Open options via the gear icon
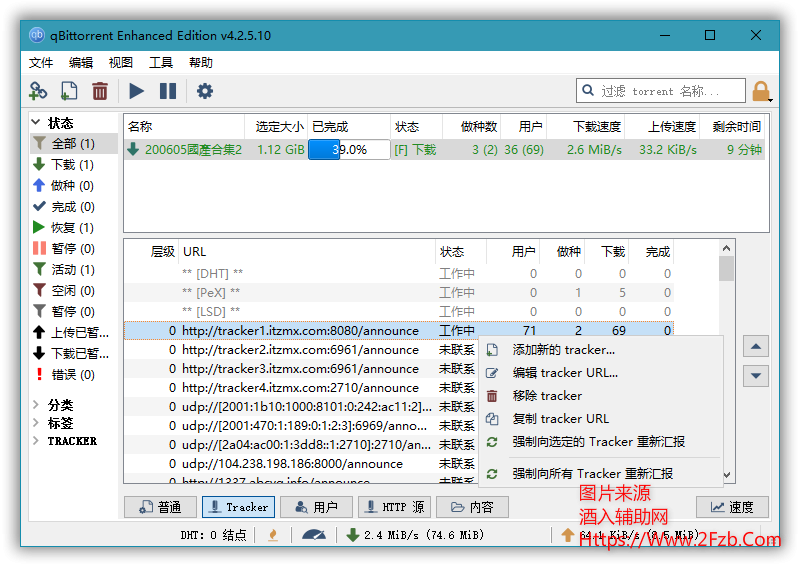The image size is (800, 567). pyautogui.click(x=205, y=91)
